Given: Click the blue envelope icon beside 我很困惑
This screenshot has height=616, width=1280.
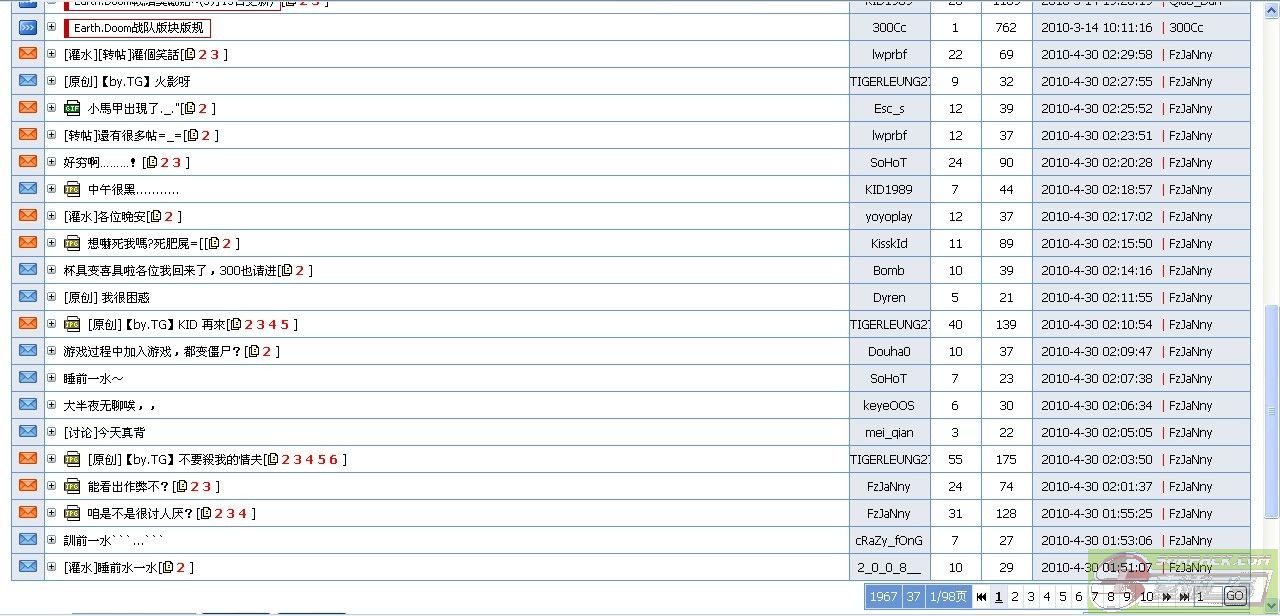Looking at the screenshot, I should [x=27, y=296].
